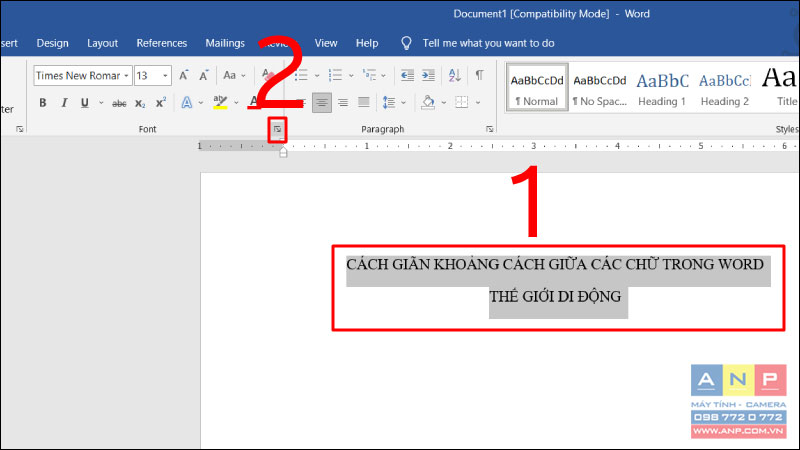The width and height of the screenshot is (800, 450).
Task: Open the Numbering list dropdown arrow
Action: (x=351, y=76)
